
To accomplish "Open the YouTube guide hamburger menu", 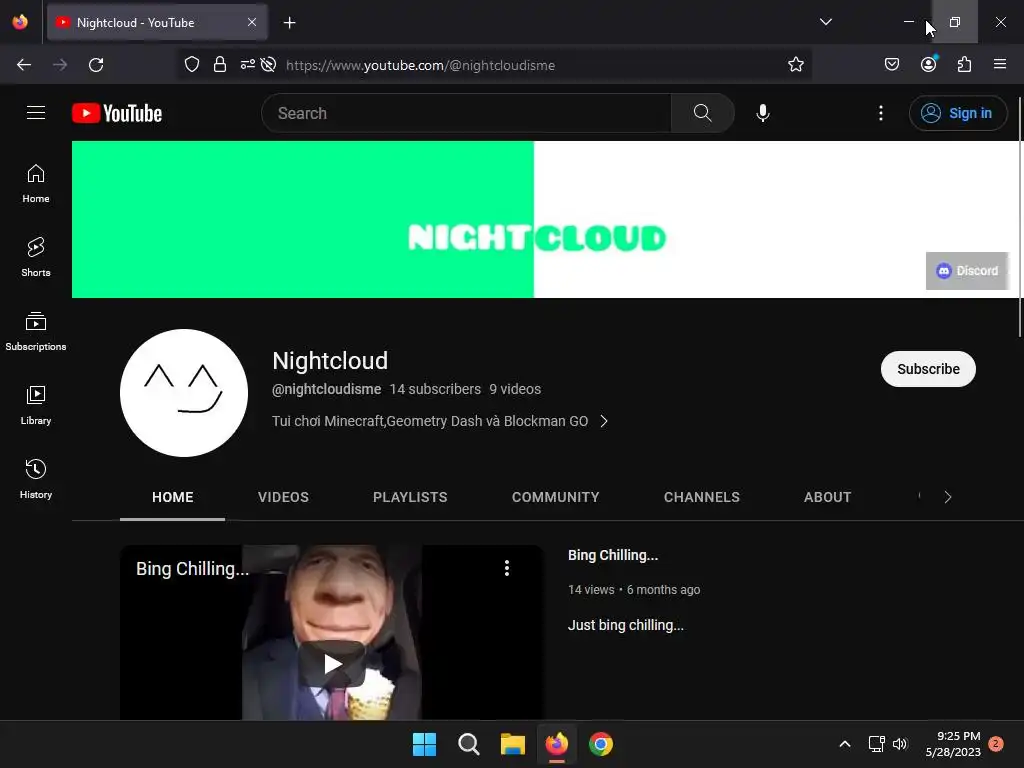I will coord(36,113).
